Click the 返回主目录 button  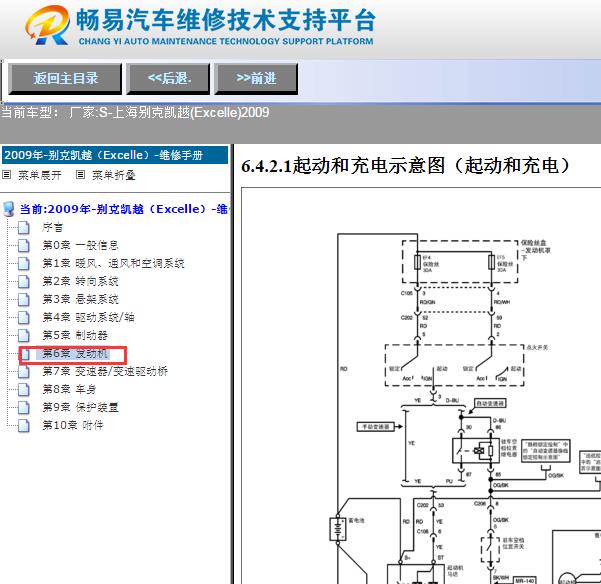point(65,79)
